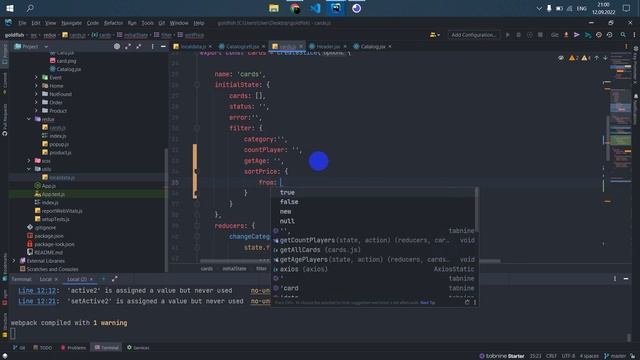
Task: Click Add Configuration button
Action: pyautogui.click(x=473, y=35)
